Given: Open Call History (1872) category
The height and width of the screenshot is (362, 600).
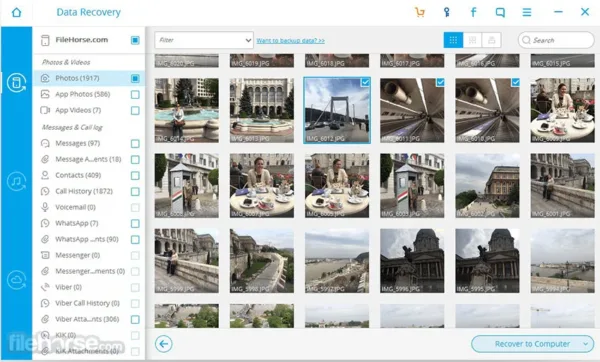Looking at the screenshot, I should [x=84, y=191].
